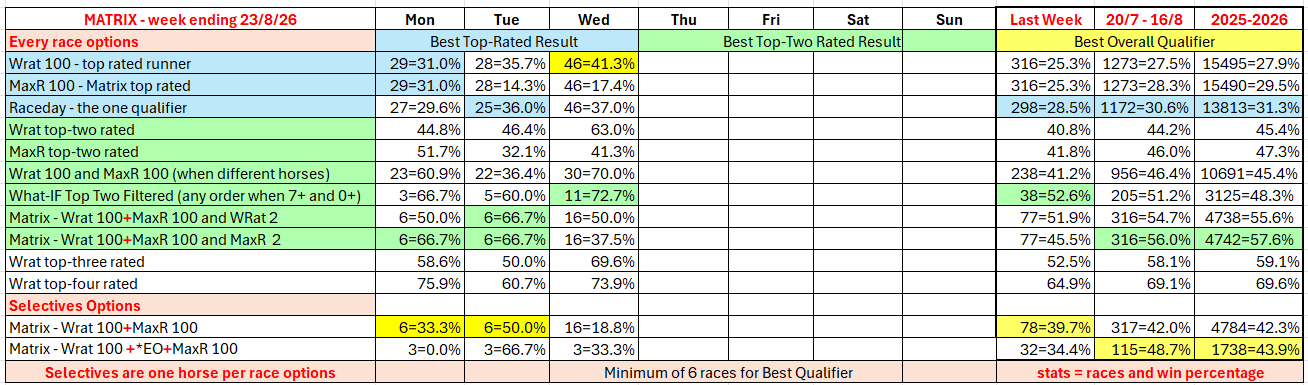Viewport: 1308px width, 385px height.
Task: Click the stats = races and win percentage note
Action: (1150, 372)
